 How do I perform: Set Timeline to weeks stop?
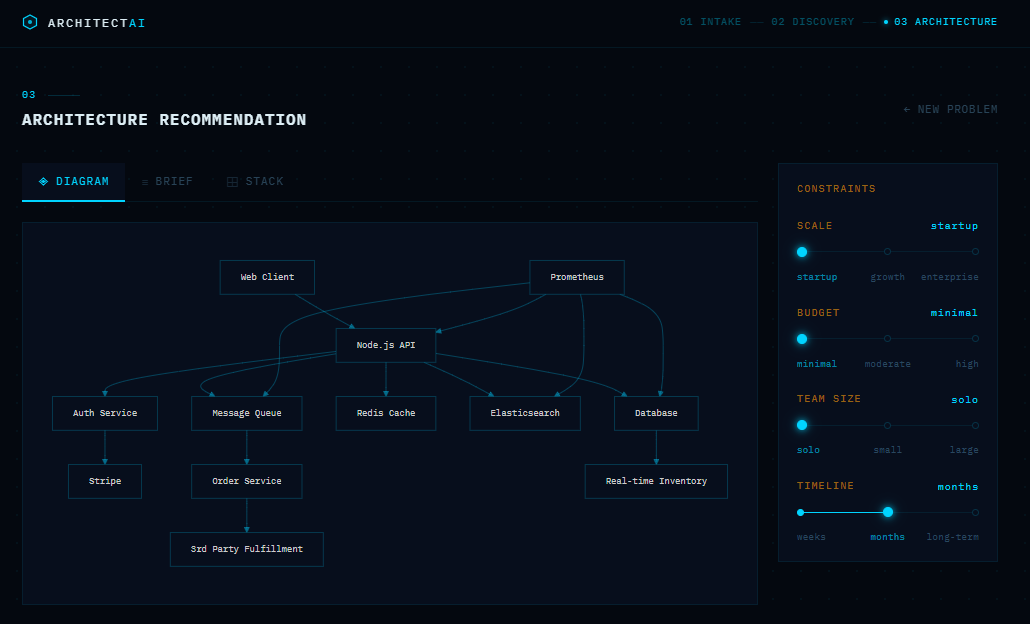point(801,512)
